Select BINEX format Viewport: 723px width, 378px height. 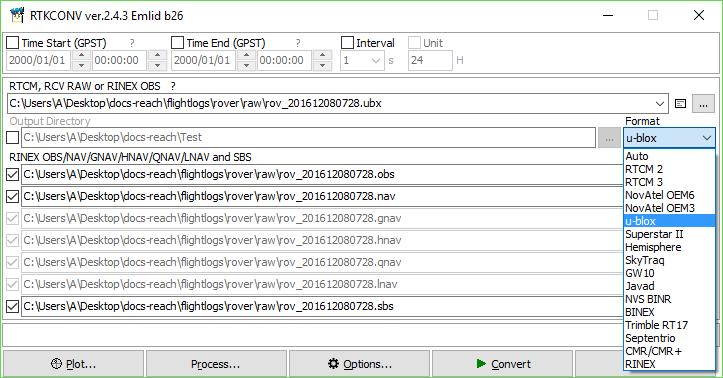[x=669, y=312]
